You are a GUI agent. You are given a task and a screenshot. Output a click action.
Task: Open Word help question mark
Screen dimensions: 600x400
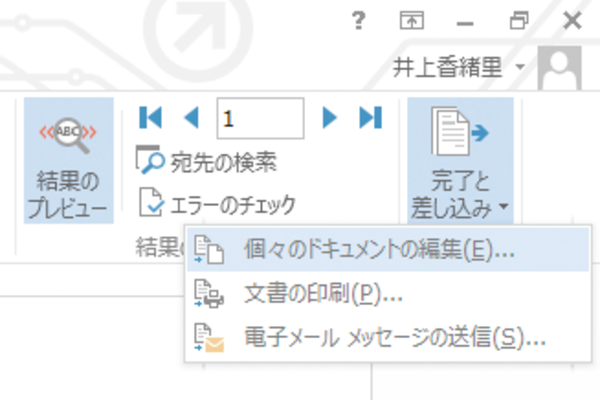[359, 20]
